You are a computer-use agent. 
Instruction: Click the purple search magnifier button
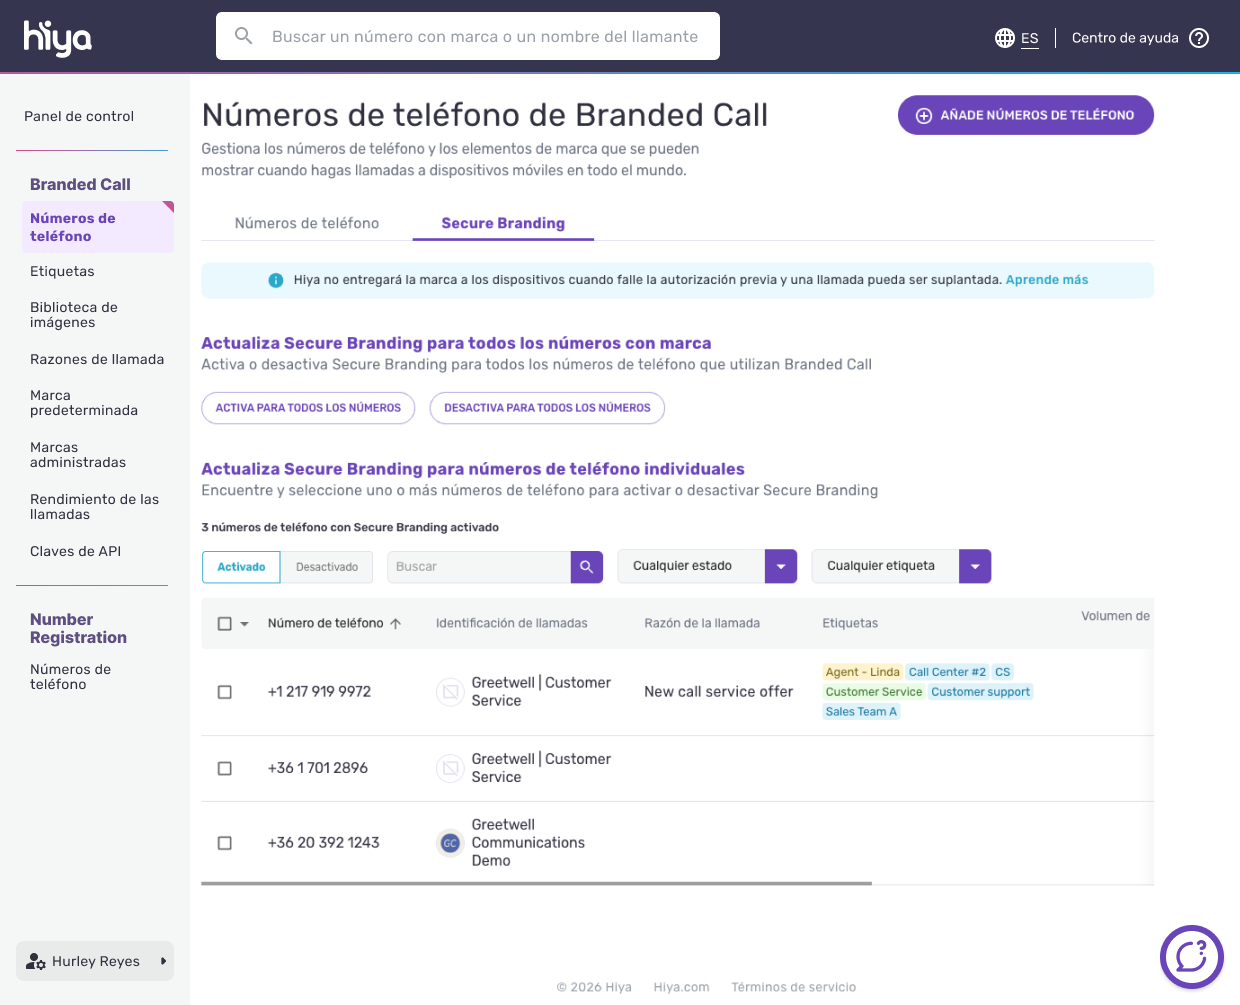pyautogui.click(x=587, y=567)
